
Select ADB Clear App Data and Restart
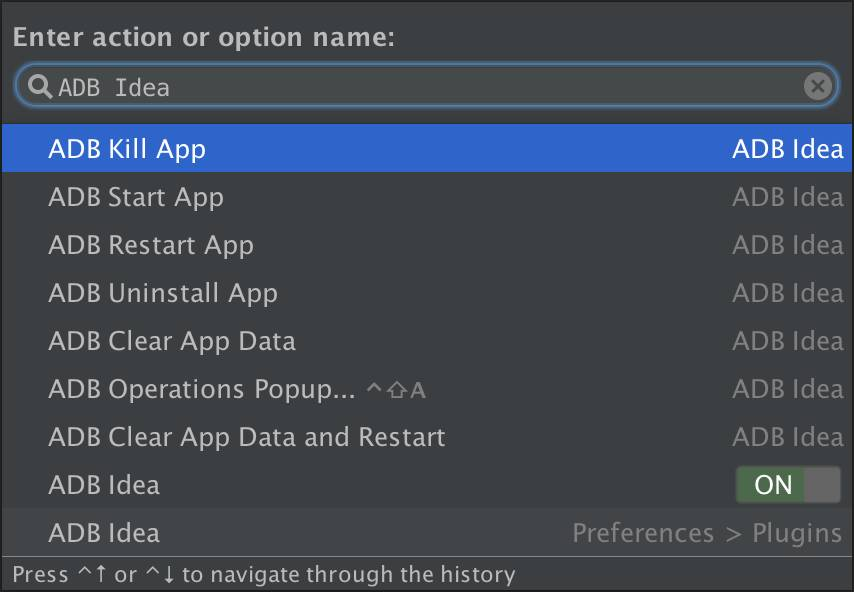pyautogui.click(x=247, y=437)
